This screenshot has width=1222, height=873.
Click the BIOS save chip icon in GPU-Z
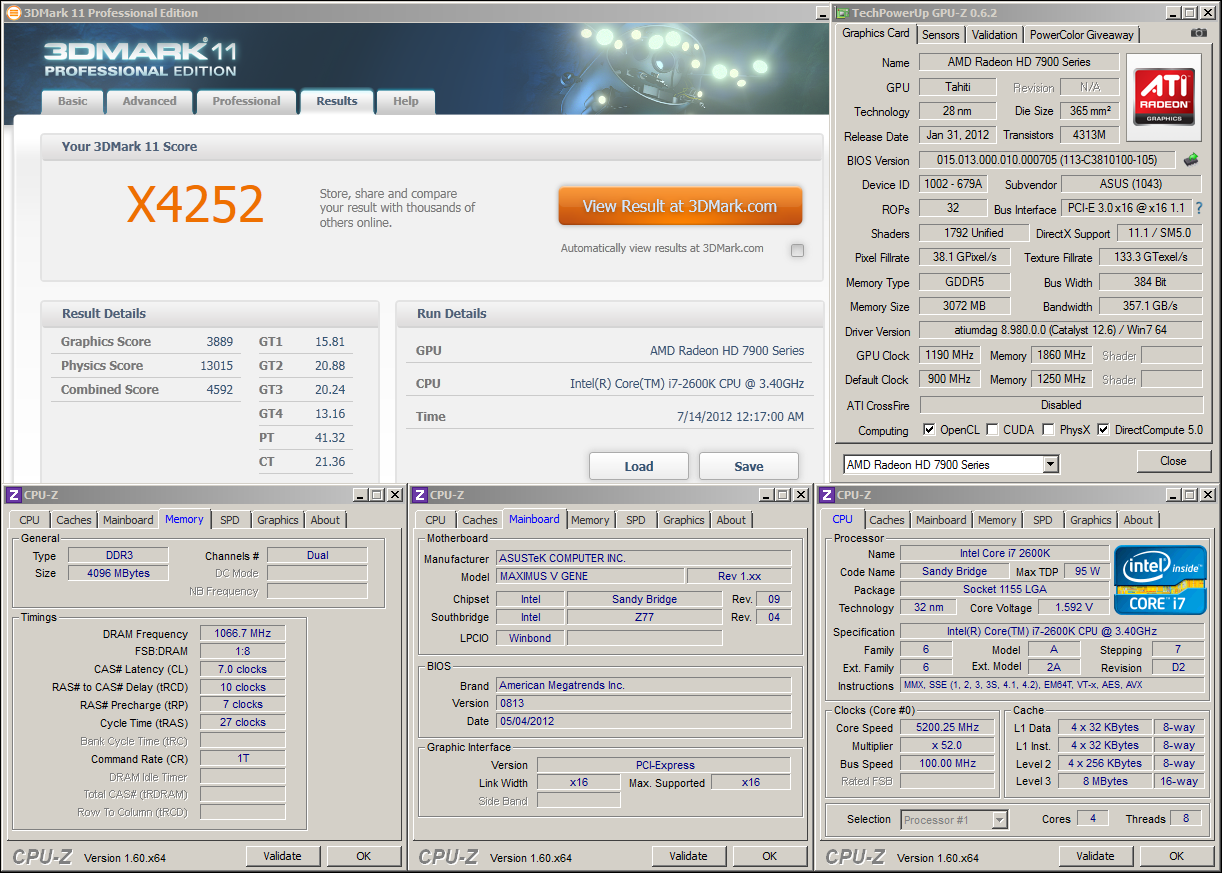point(1190,160)
